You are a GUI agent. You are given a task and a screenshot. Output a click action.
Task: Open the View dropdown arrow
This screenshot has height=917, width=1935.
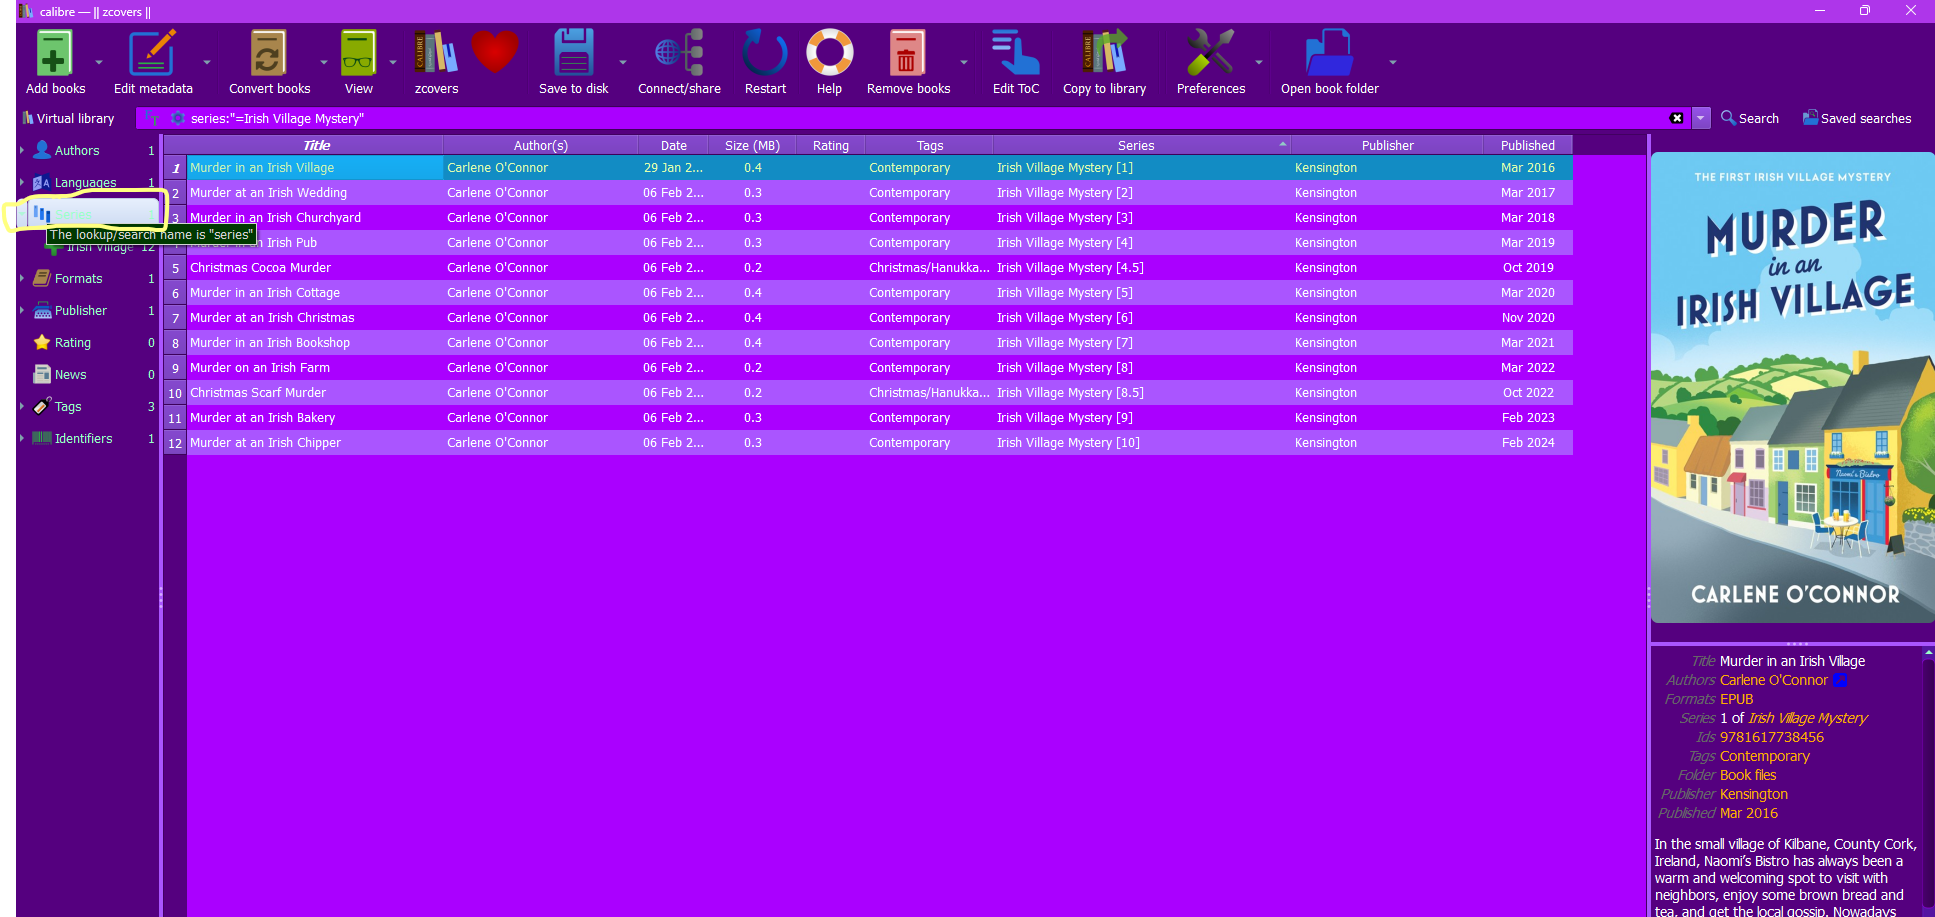pos(393,62)
